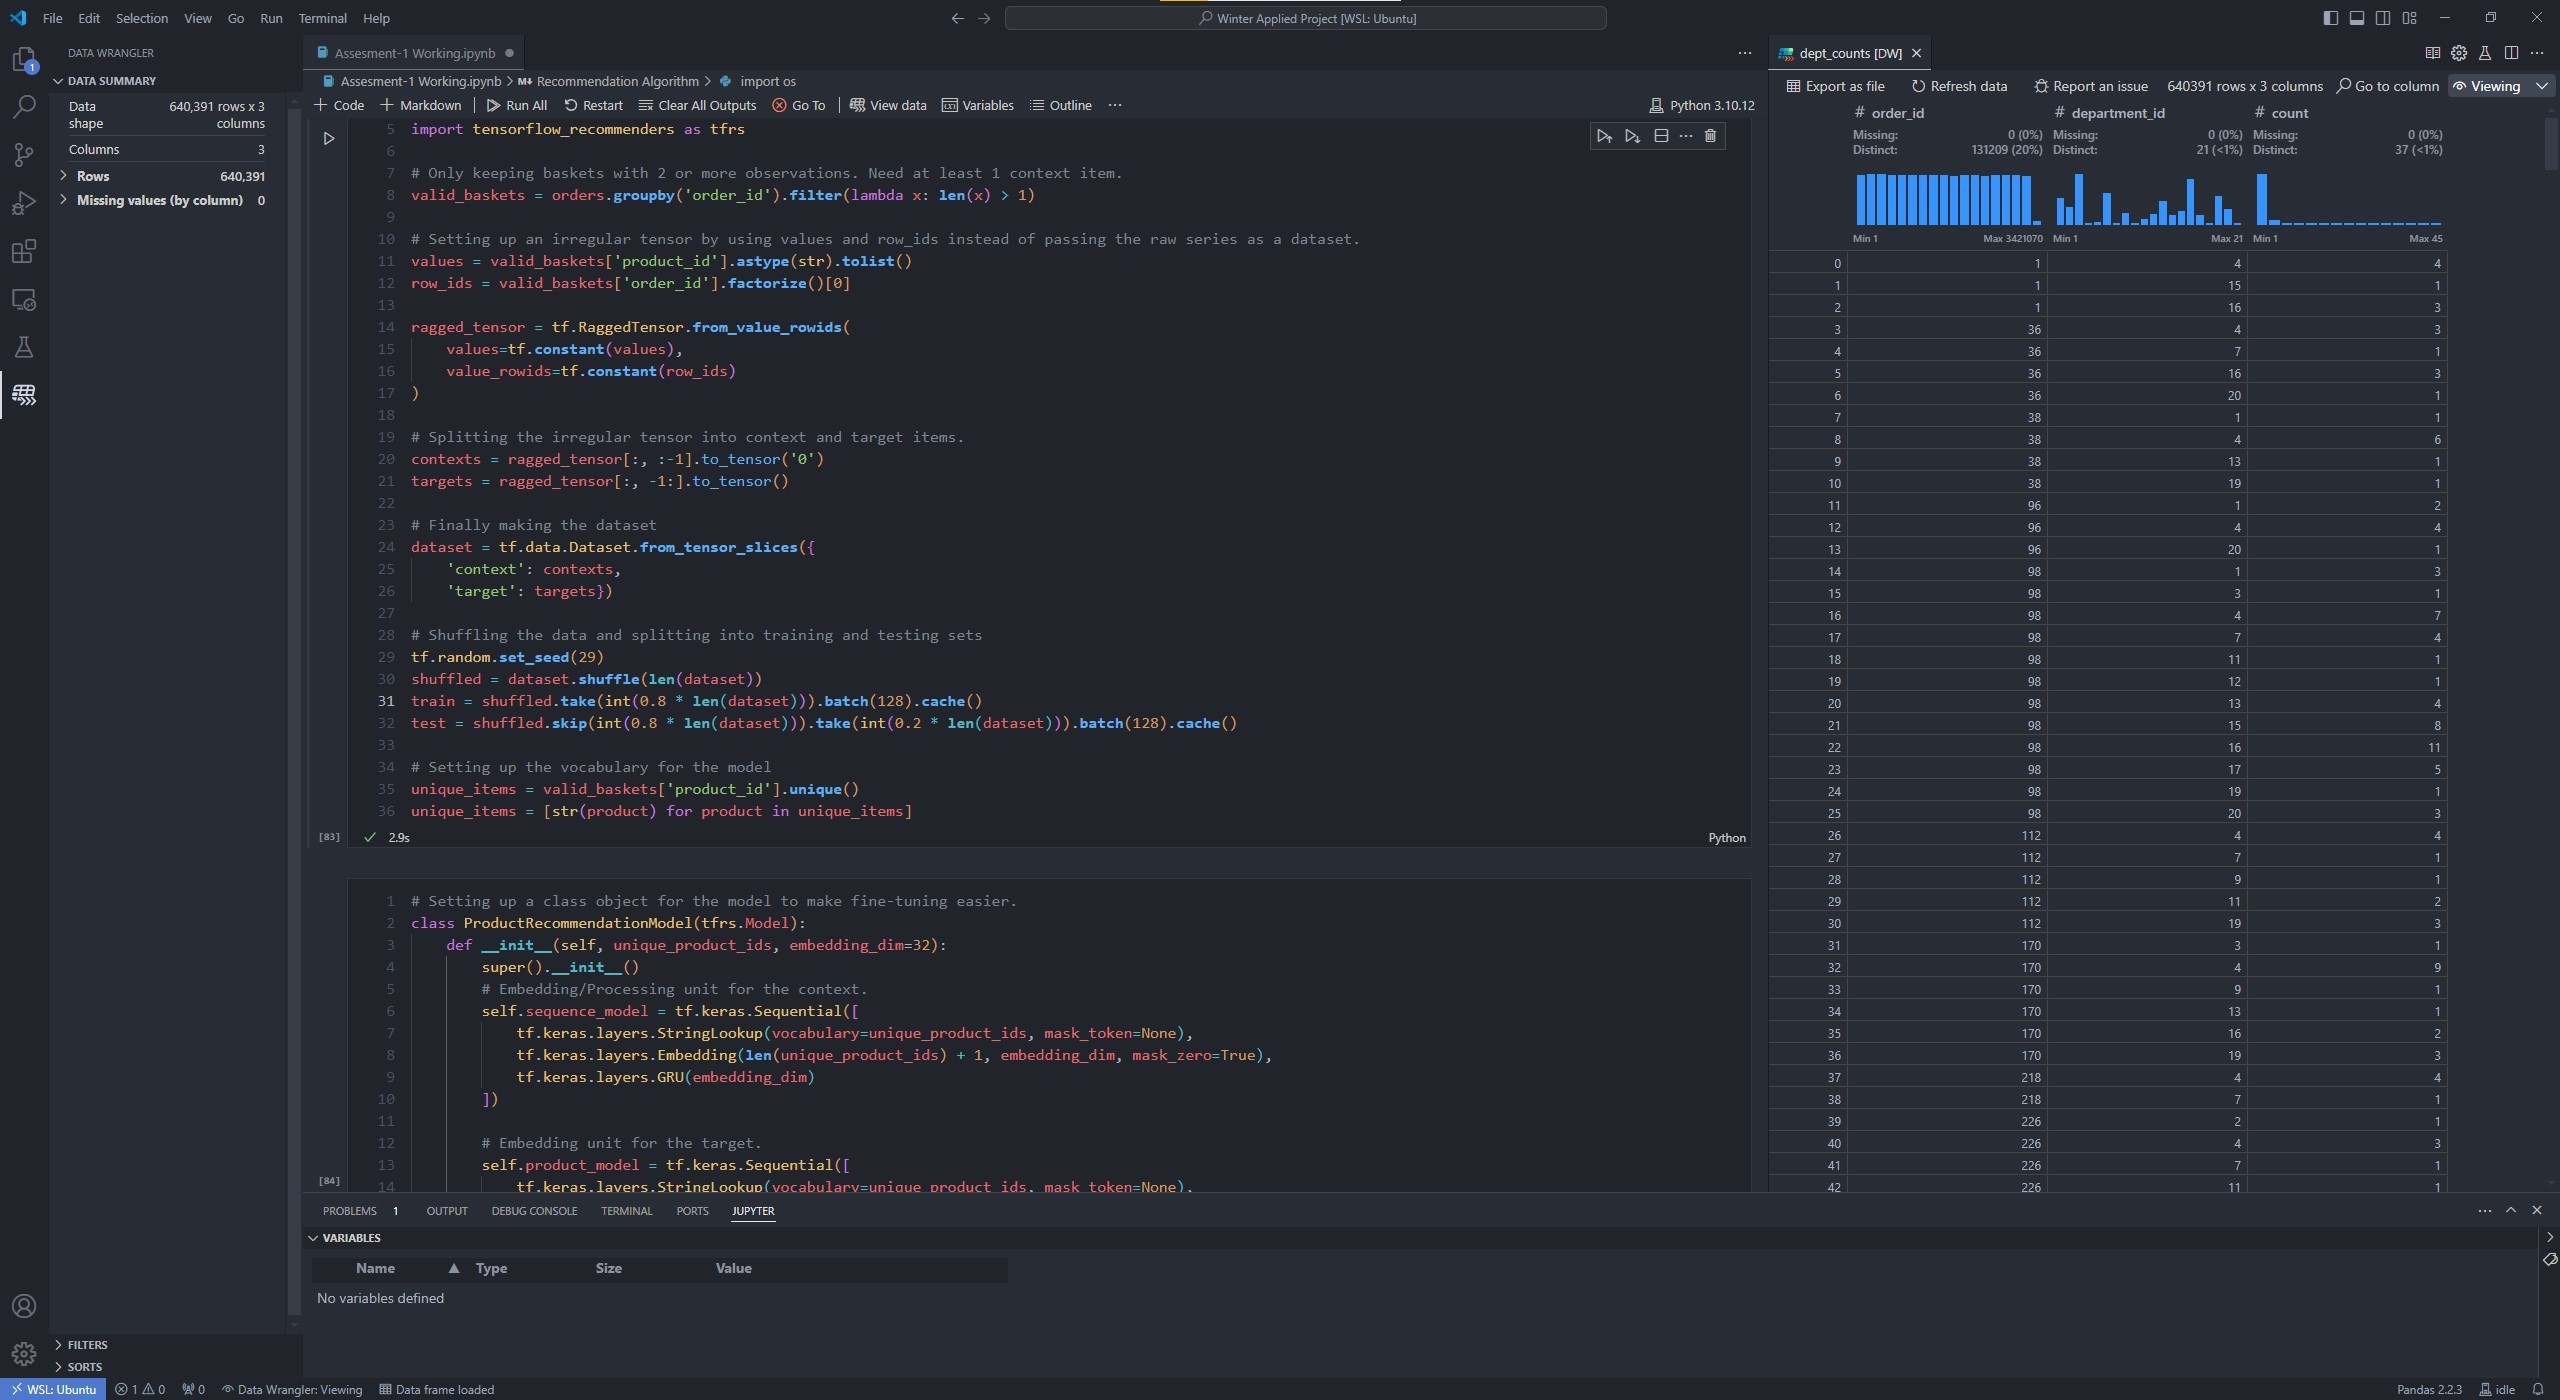Viewport: 2560px width, 1400px height.
Task: Open the File menu
Action: (x=52, y=18)
